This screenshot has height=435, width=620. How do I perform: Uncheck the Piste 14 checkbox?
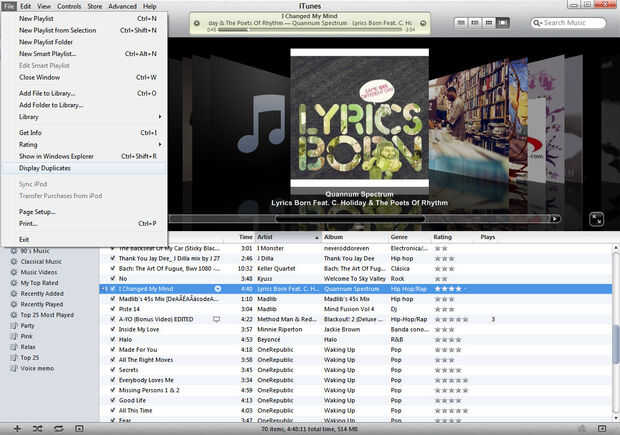pos(112,309)
